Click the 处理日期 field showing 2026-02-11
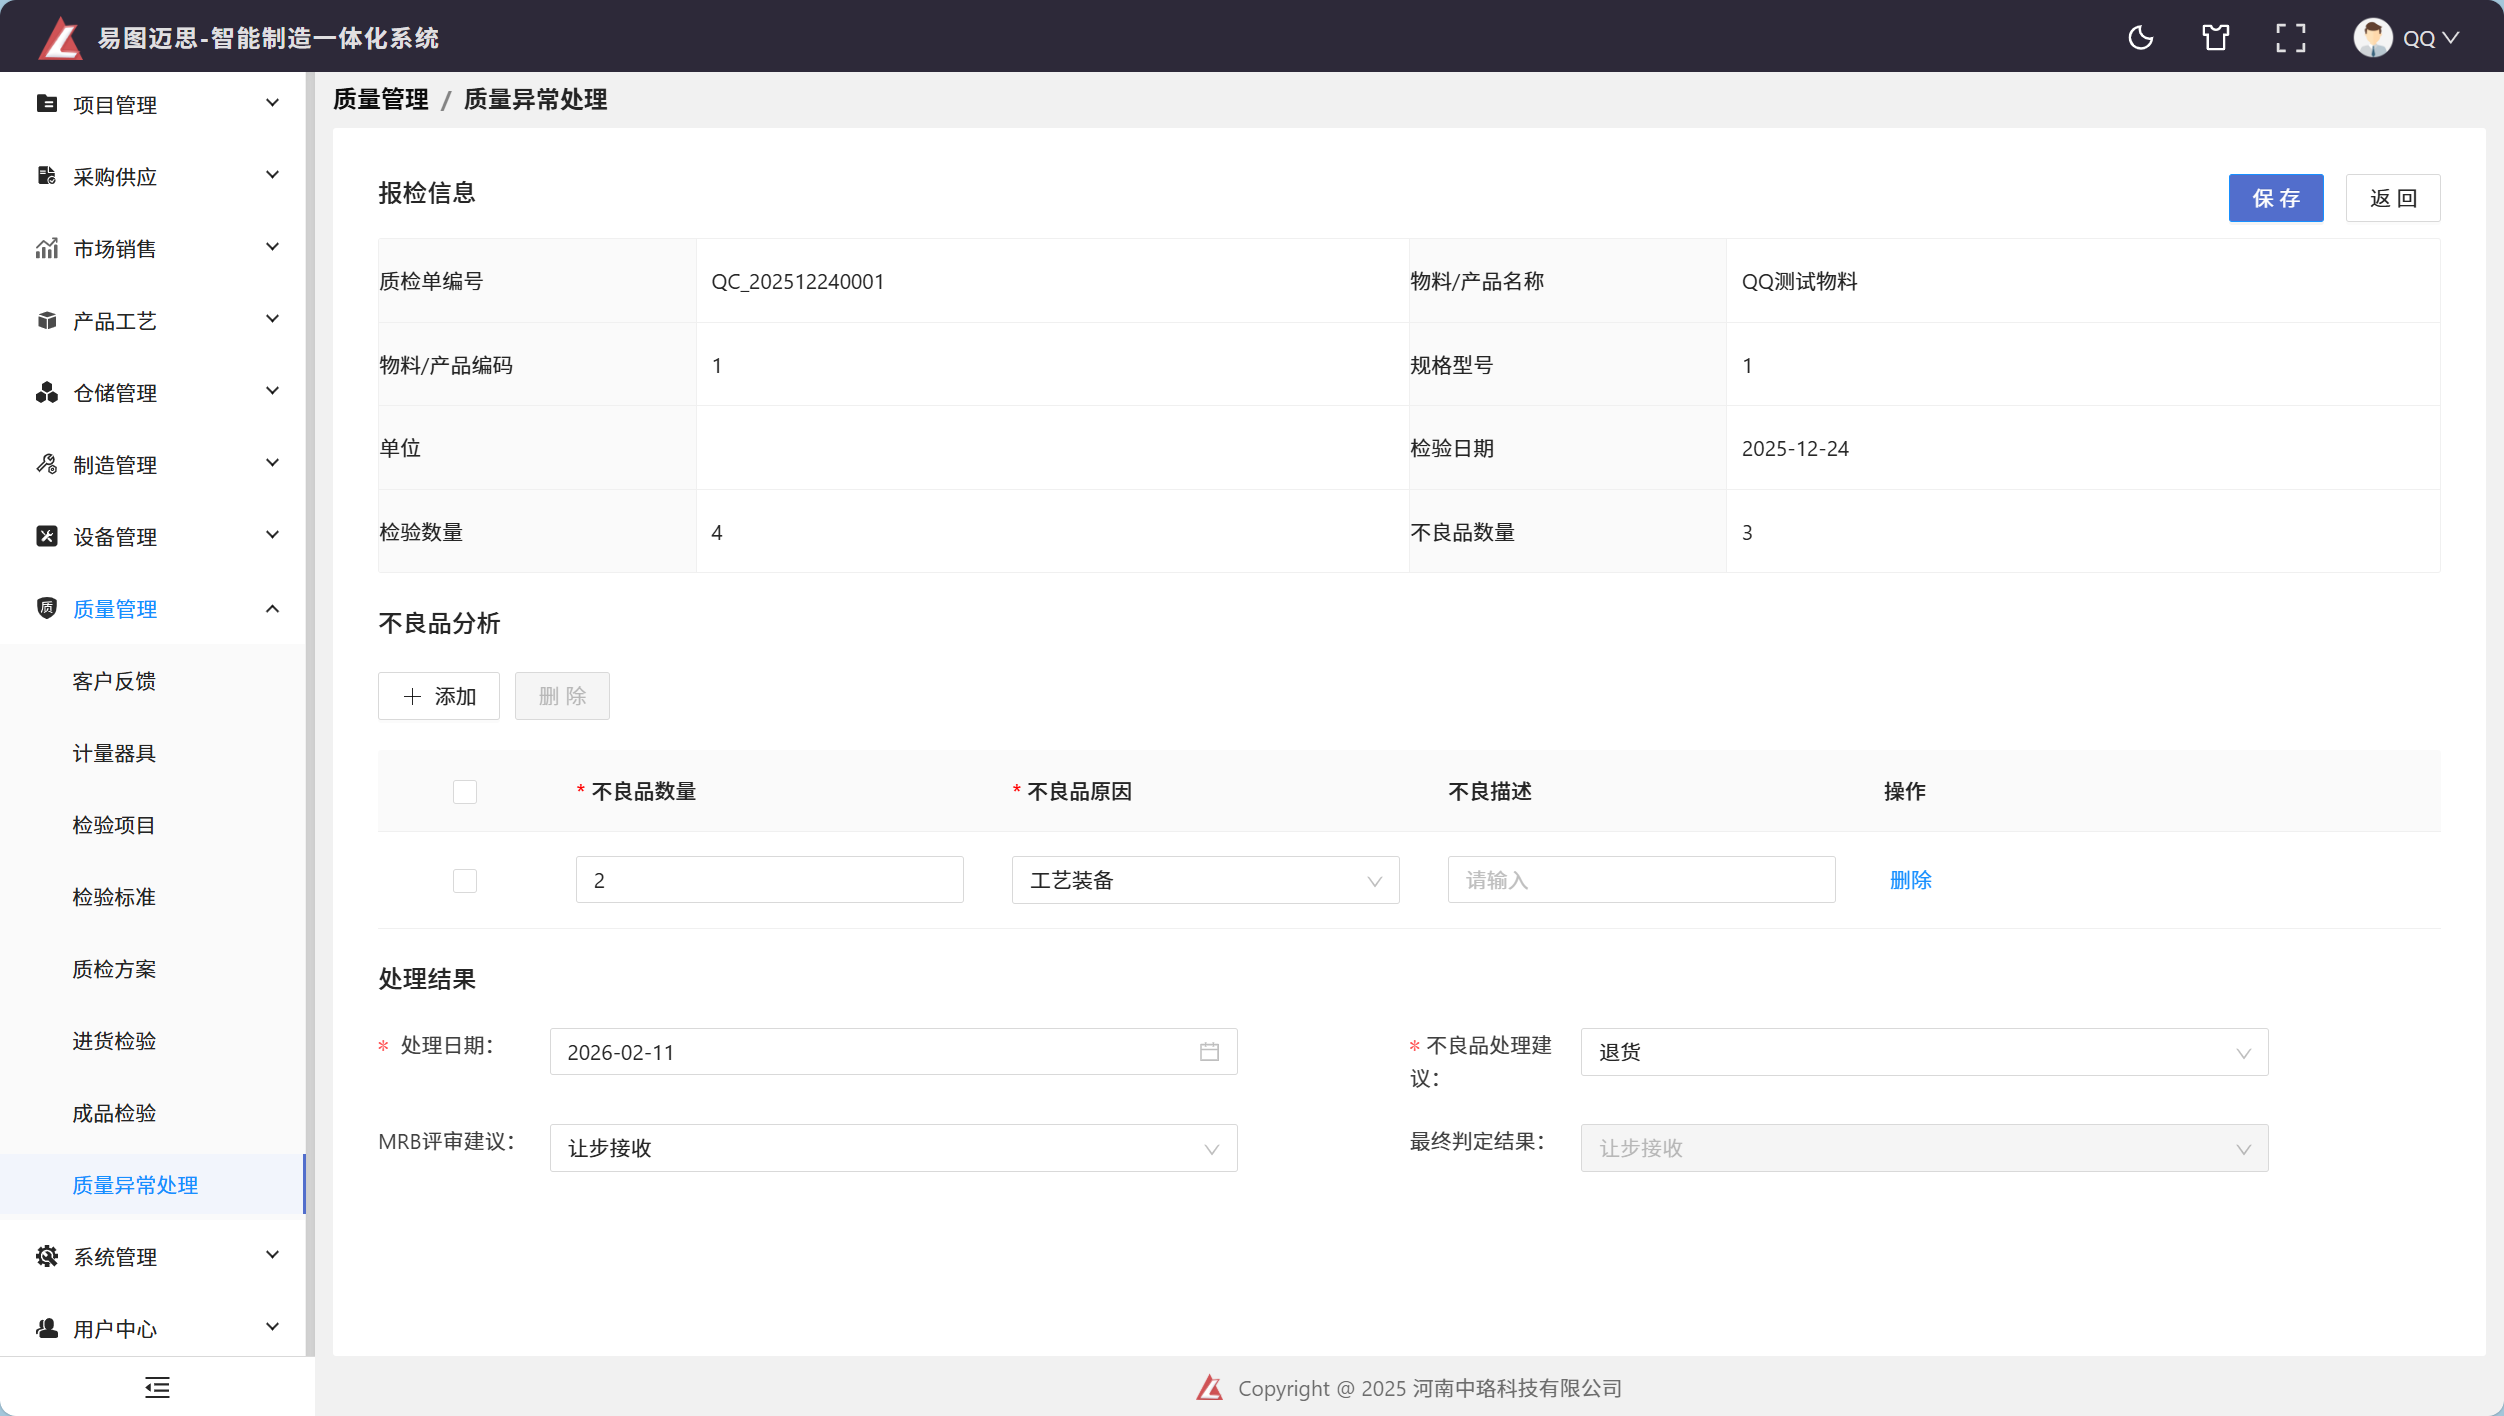This screenshot has height=1416, width=2504. click(x=893, y=1052)
